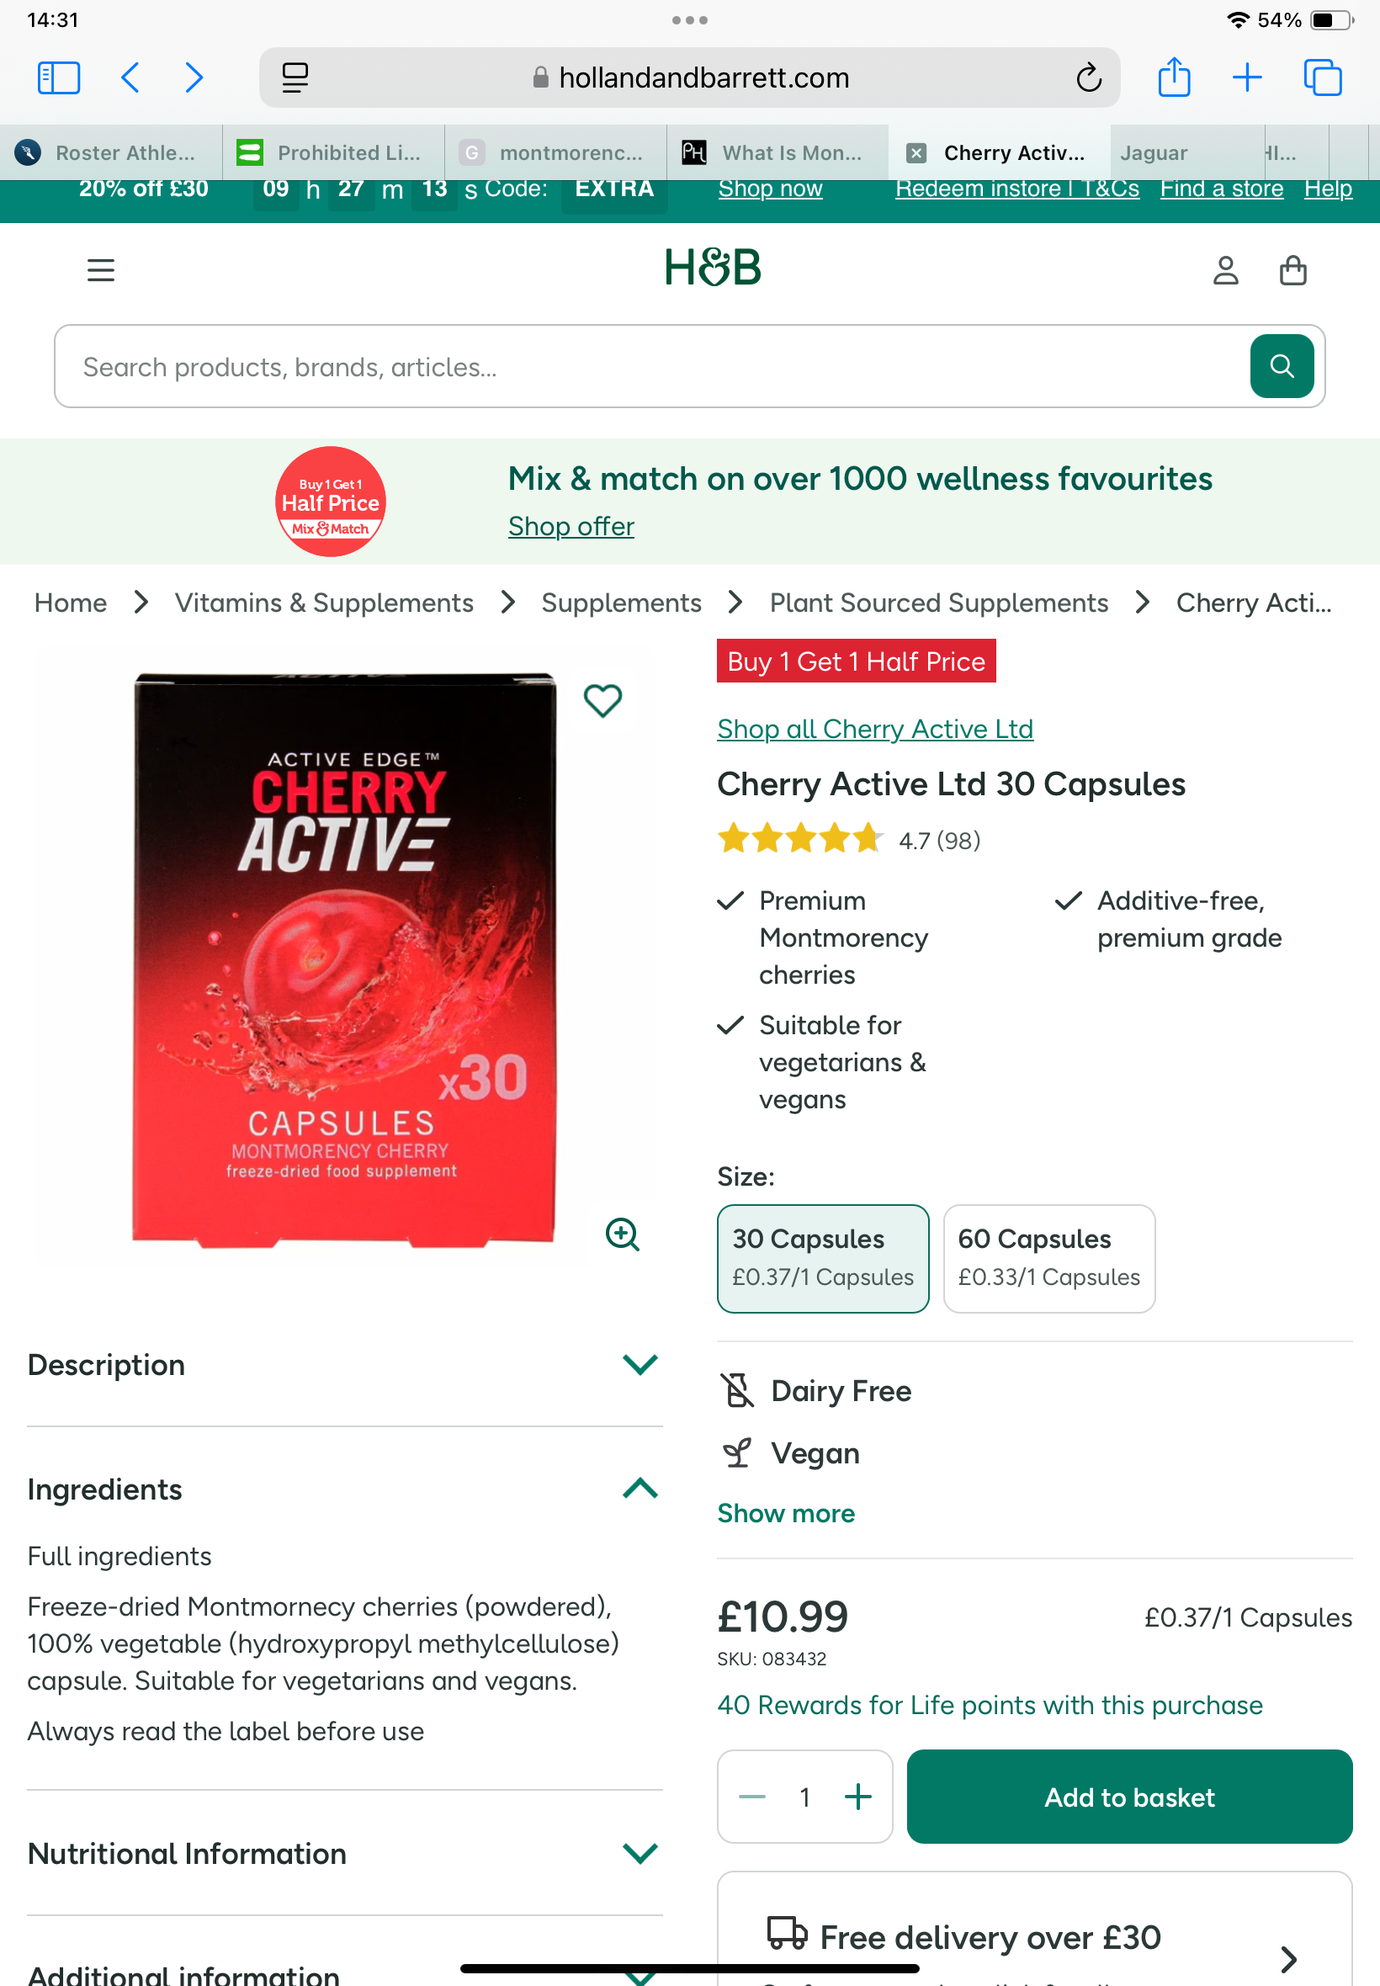Expand the Nutritional Information section

640,1853
